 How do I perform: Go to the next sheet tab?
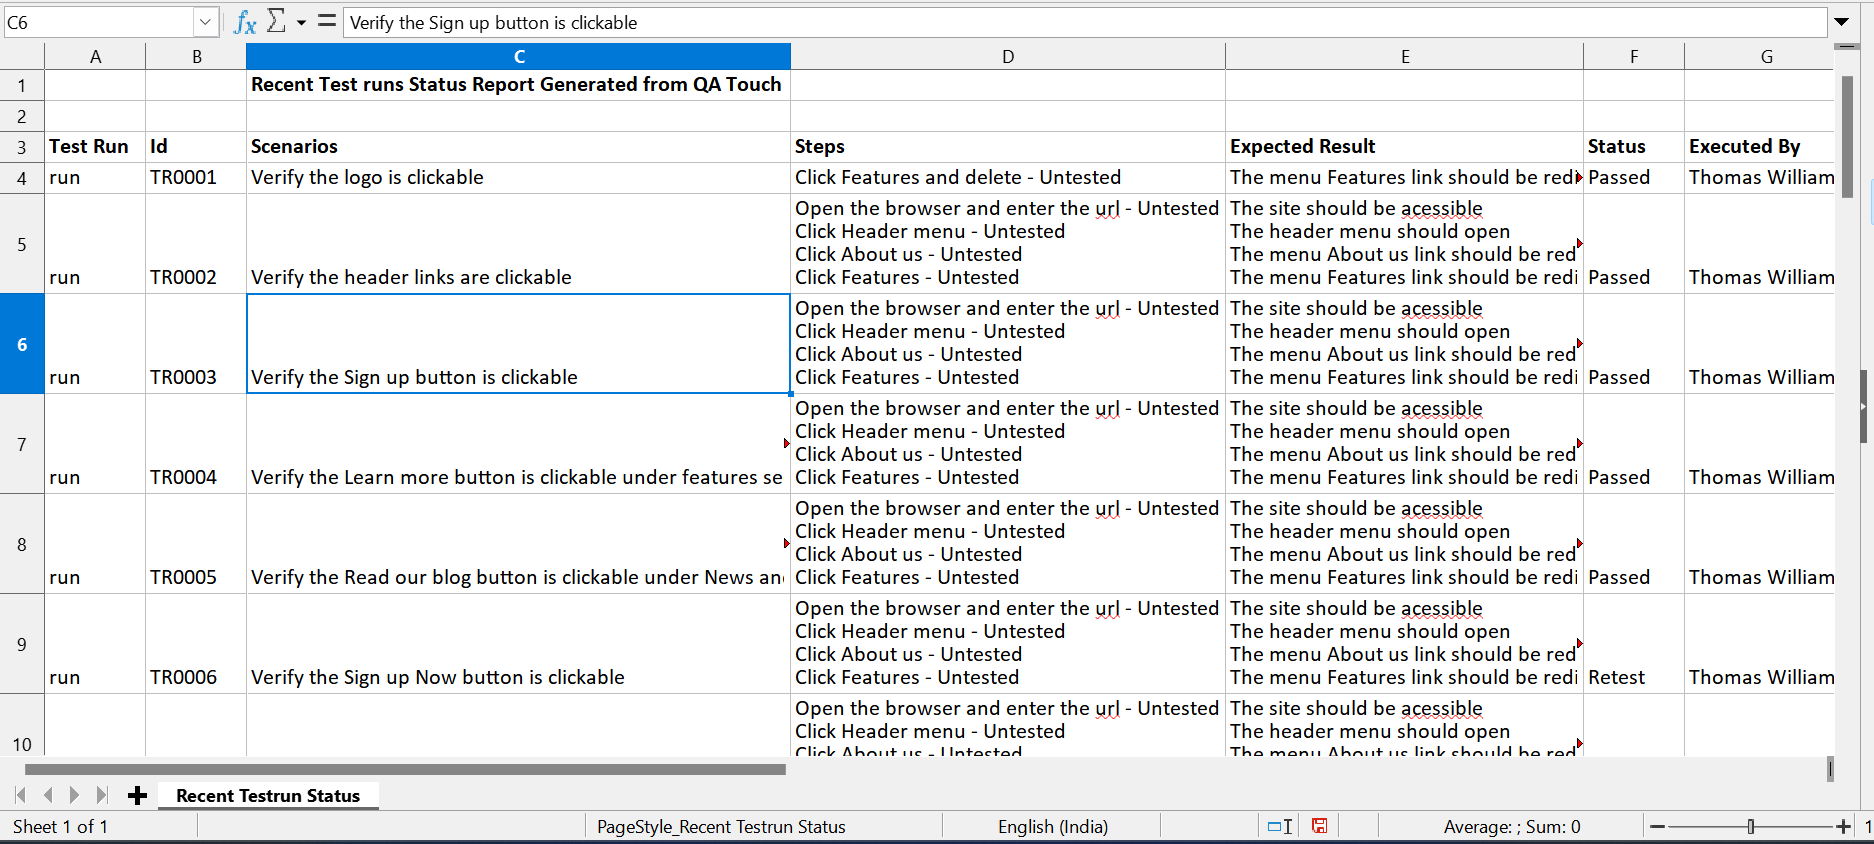(74, 795)
